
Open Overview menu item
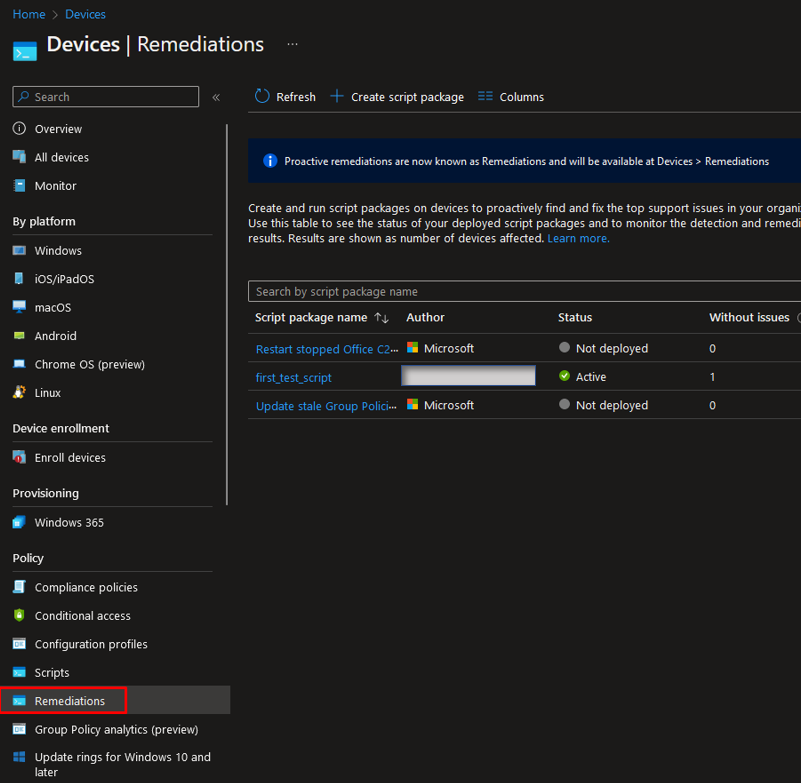pyautogui.click(x=58, y=129)
